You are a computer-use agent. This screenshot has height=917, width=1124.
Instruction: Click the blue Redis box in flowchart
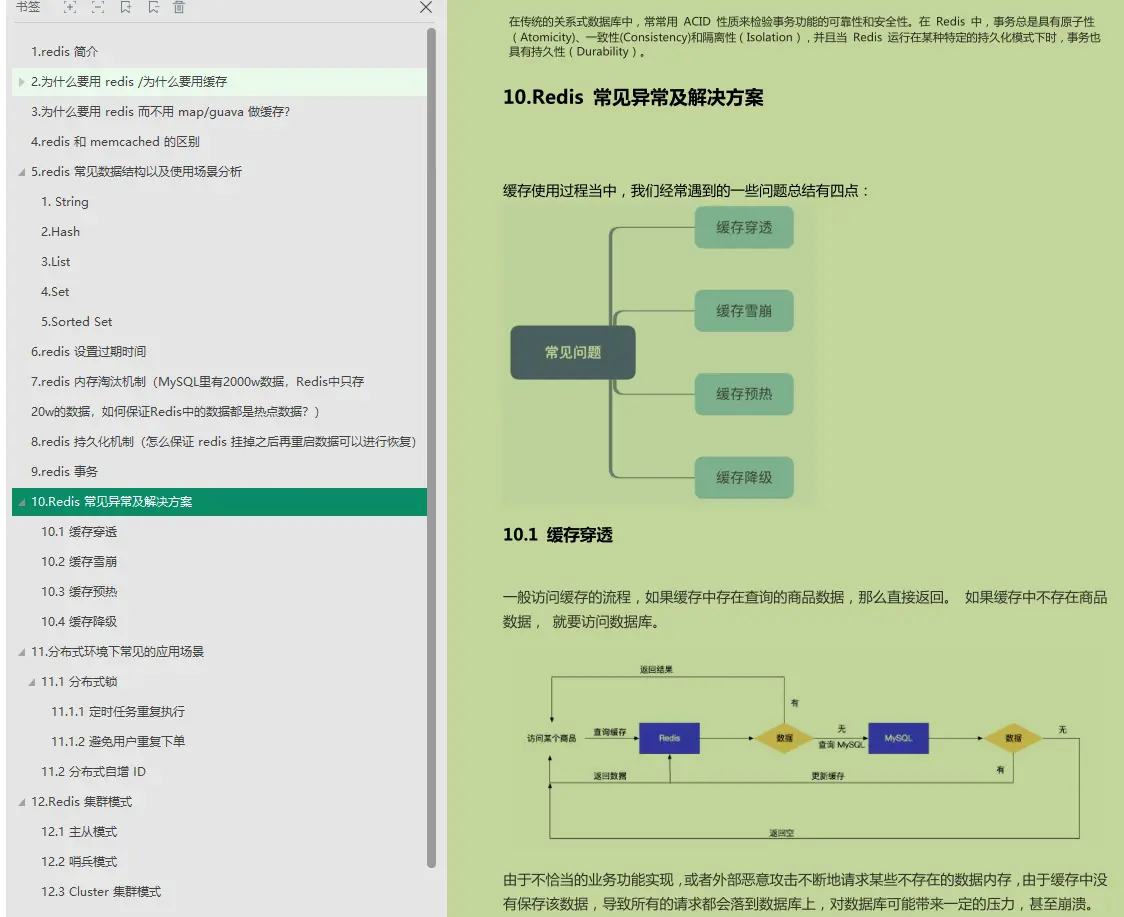coord(669,738)
